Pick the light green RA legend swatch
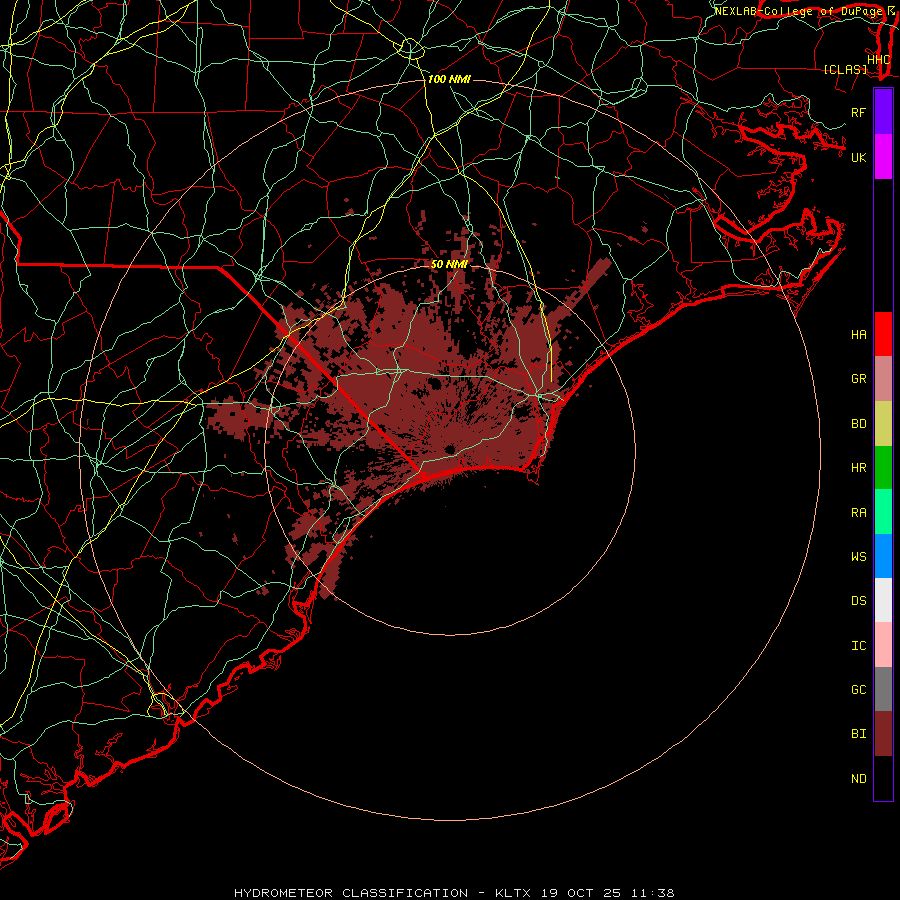 883,512
